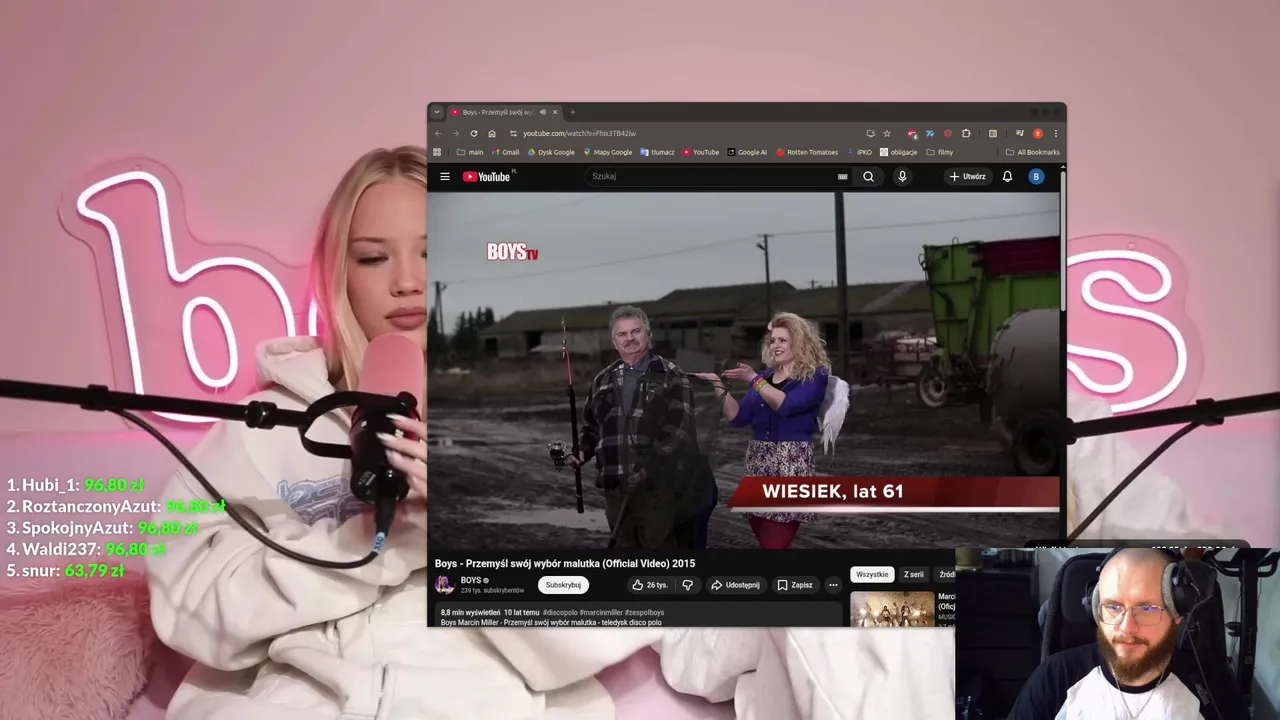
Task: Open the media control icon in toolbar
Action: click(1019, 133)
